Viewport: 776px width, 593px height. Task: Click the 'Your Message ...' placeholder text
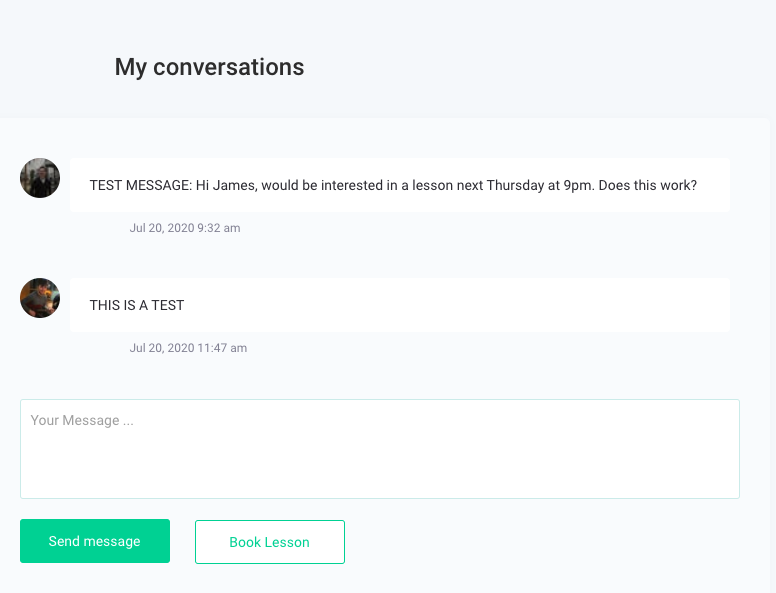82,420
